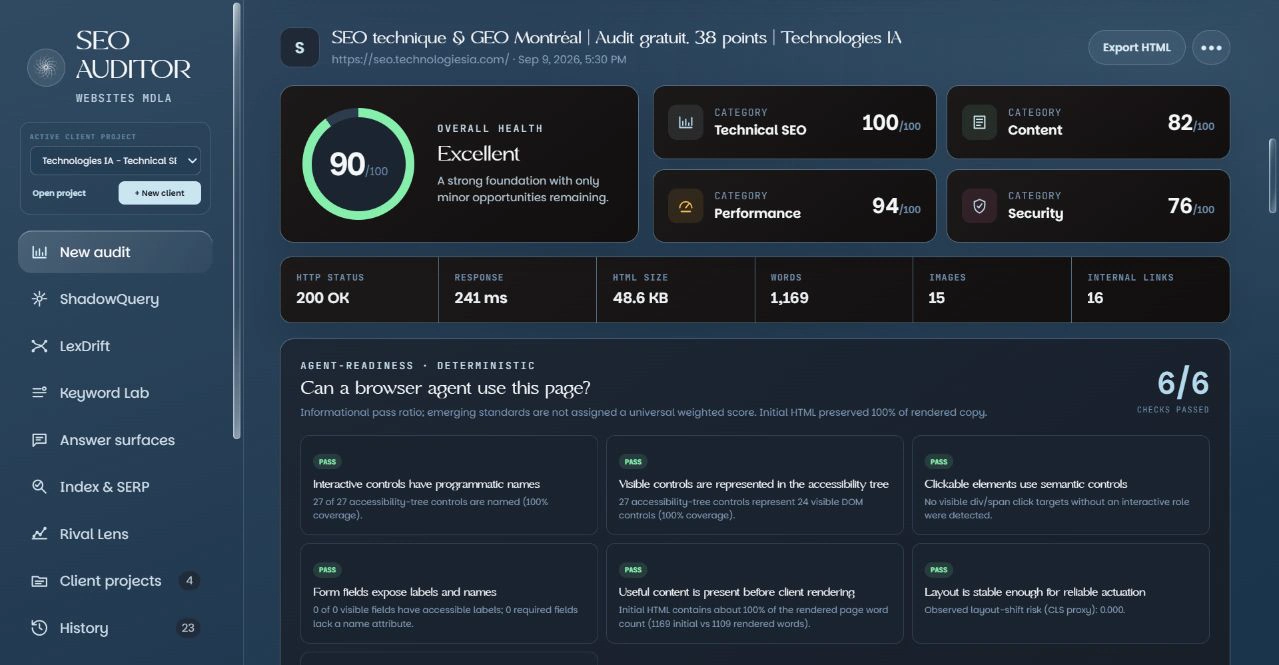Screen dimensions: 1279x665
Task: Open the active client project dropdown
Action: pyautogui.click(x=115, y=161)
